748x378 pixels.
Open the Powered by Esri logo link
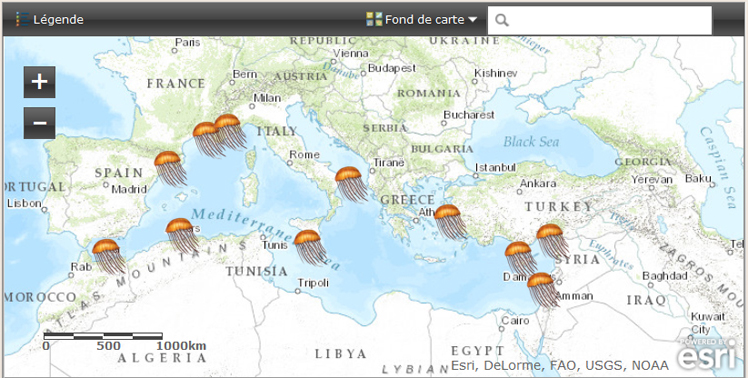[x=707, y=354]
